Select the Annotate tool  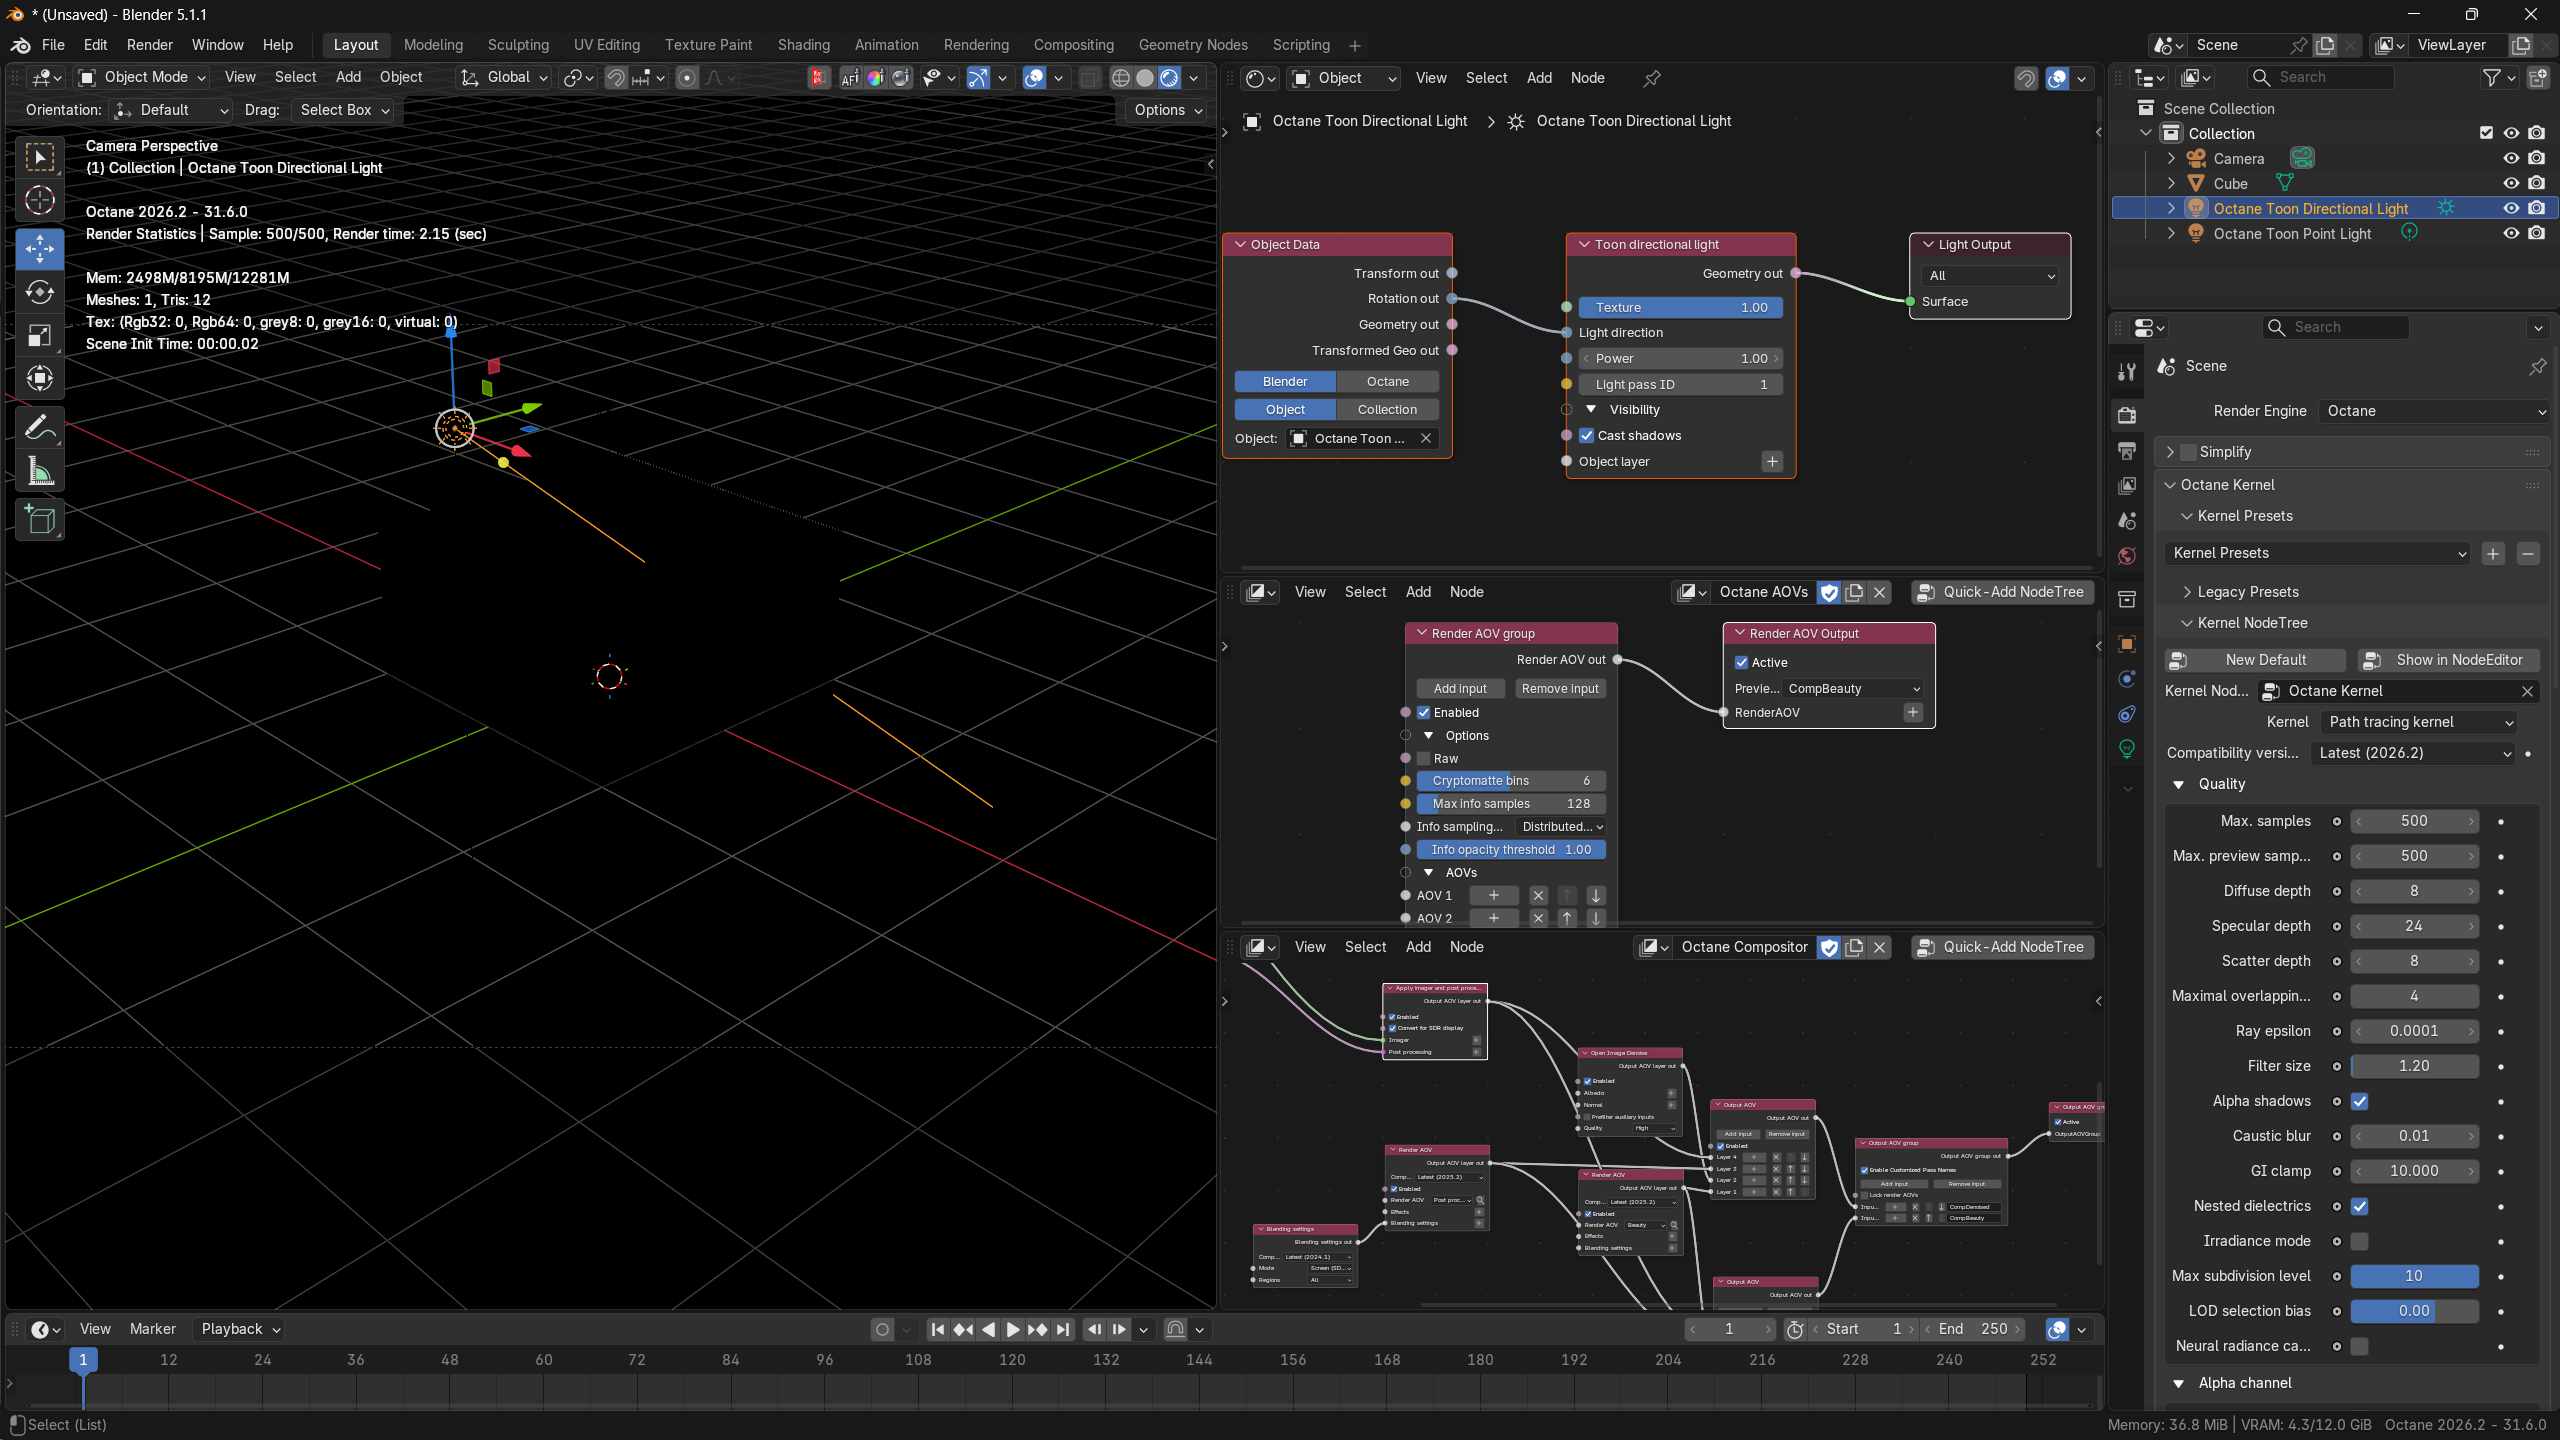pos(40,428)
